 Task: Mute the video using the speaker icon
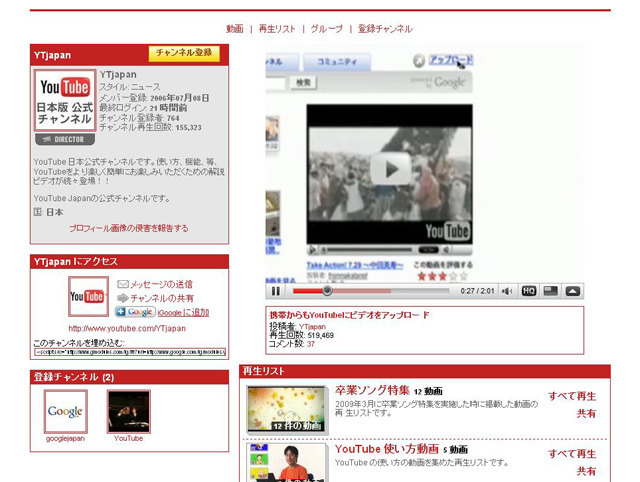coord(507,291)
